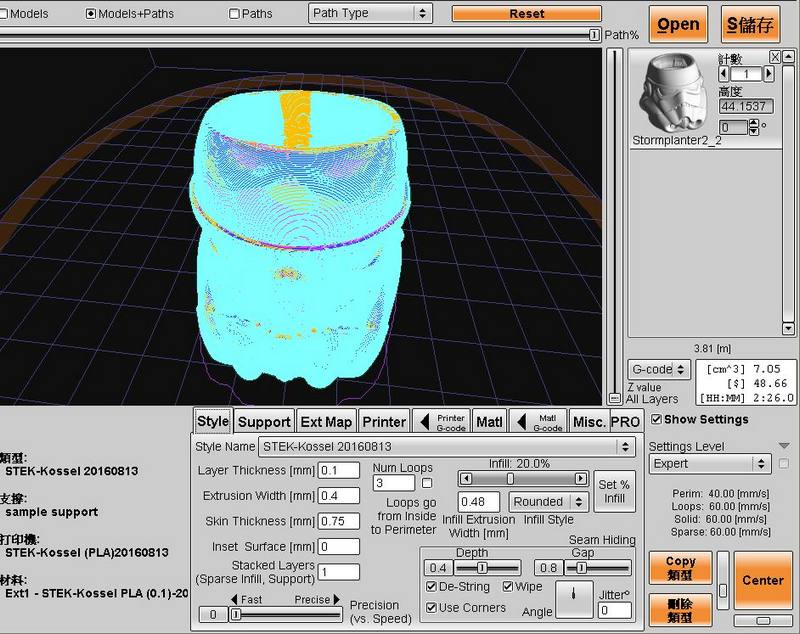800x634 pixels.
Task: Click the Open button
Action: click(678, 24)
